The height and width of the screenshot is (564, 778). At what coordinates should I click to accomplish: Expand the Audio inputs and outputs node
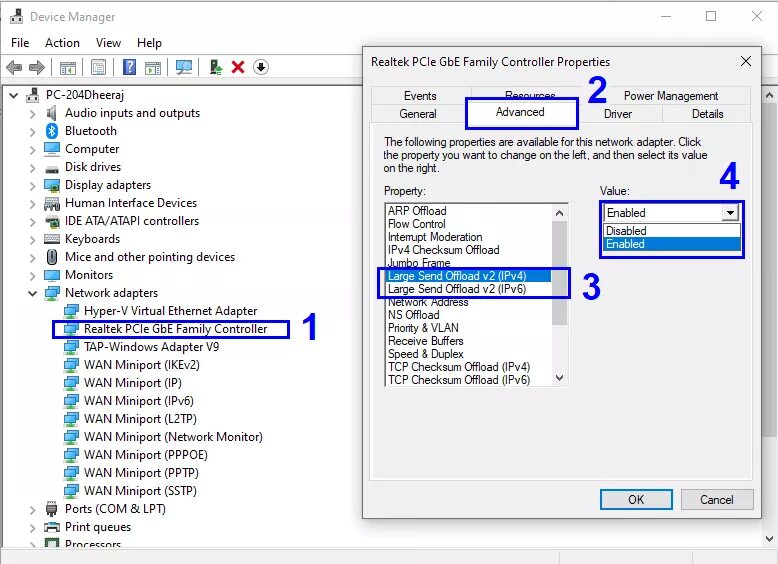pos(33,114)
